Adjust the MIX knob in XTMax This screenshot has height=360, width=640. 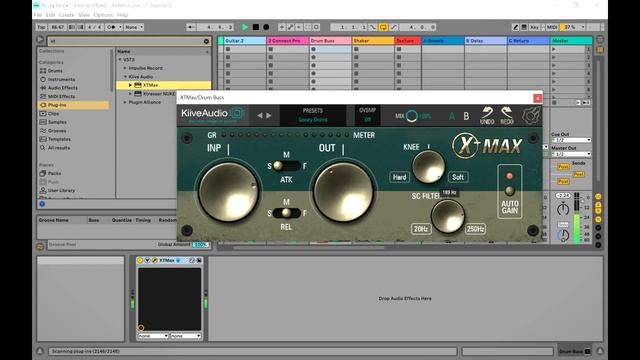411,116
